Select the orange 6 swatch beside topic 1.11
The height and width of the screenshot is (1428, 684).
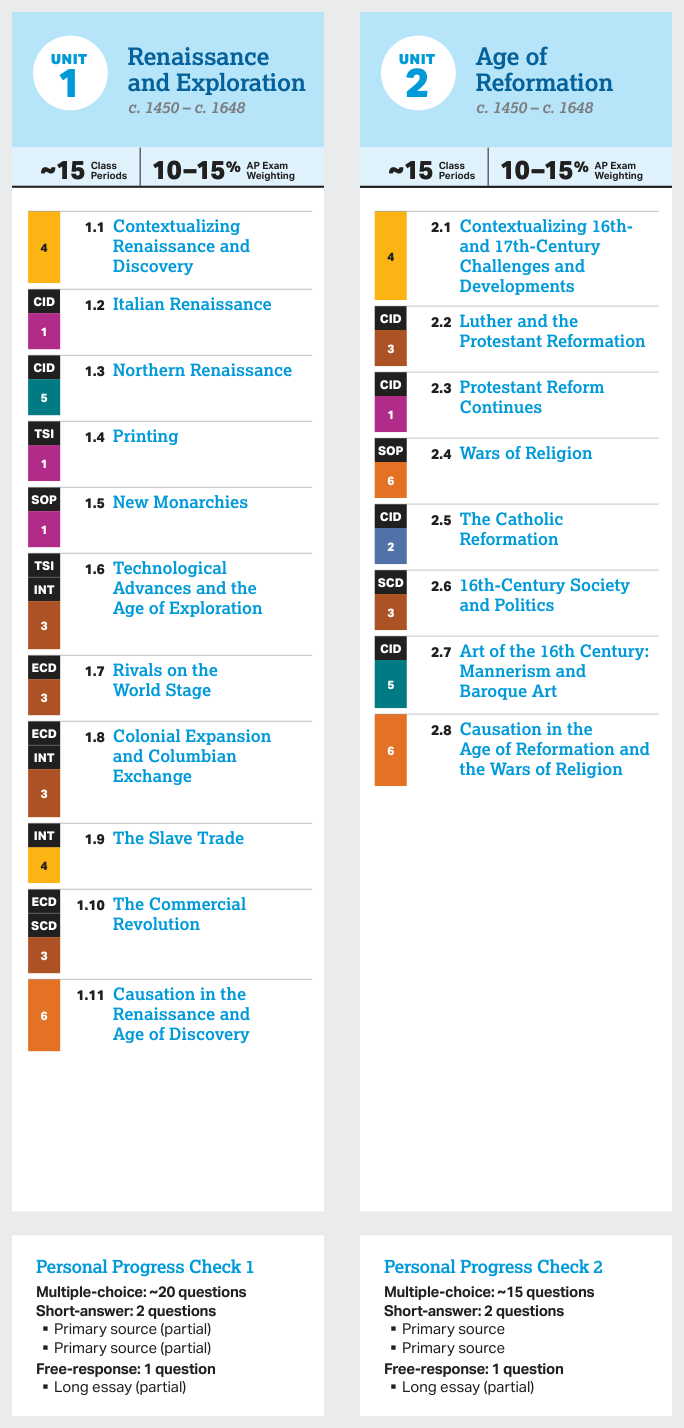point(44,1015)
